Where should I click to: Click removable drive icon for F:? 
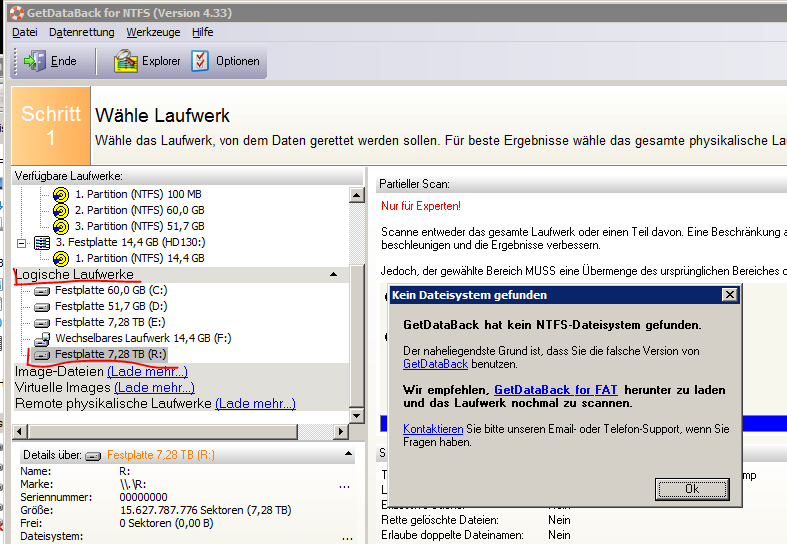42,339
